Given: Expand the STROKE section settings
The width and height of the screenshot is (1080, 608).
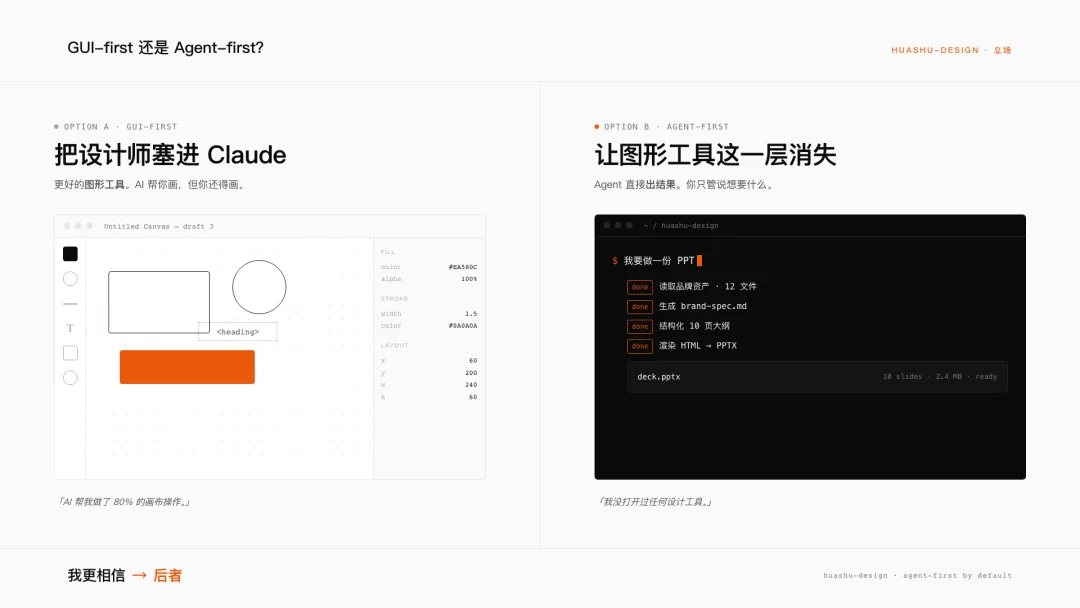Looking at the screenshot, I should pyautogui.click(x=394, y=298).
